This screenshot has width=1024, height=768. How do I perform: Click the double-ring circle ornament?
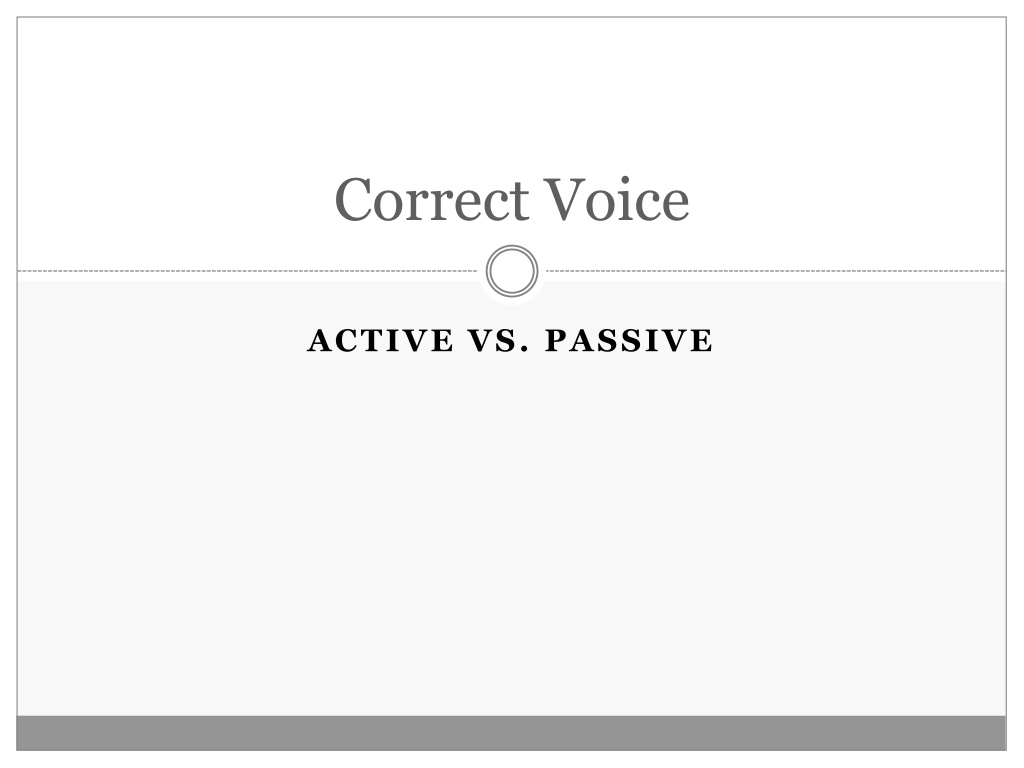coord(512,270)
